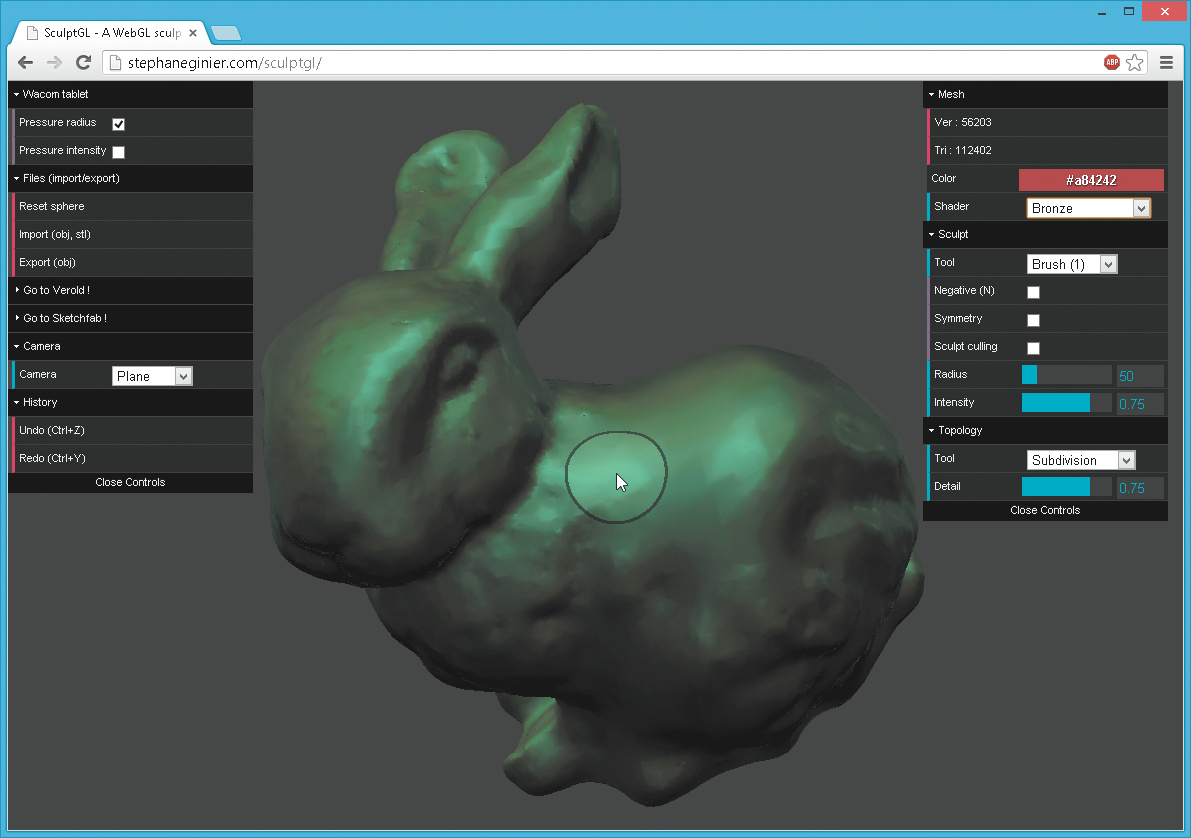This screenshot has width=1191, height=838.
Task: Open the Shader dropdown showing Bronze
Action: (x=1088, y=208)
